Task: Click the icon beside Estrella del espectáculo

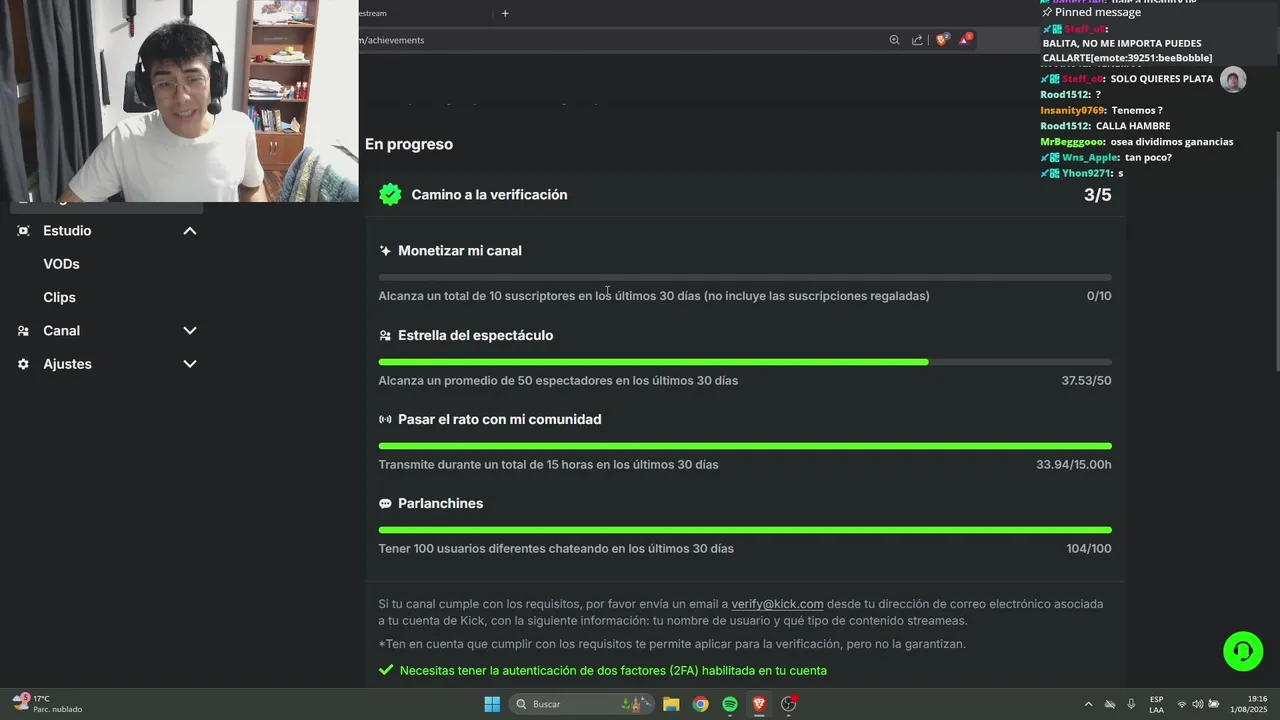Action: click(x=385, y=336)
